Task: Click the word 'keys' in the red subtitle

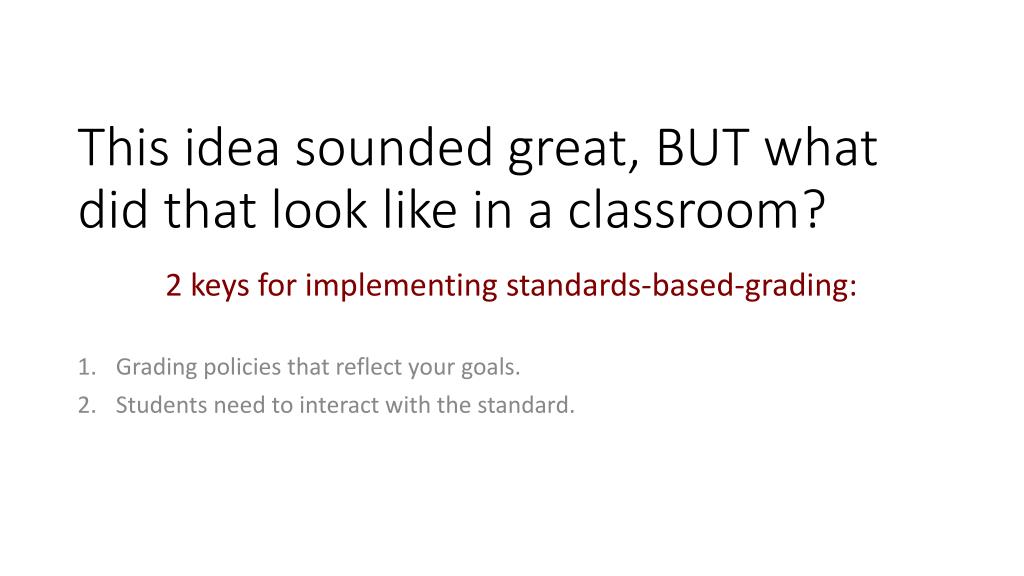Action: tap(219, 287)
